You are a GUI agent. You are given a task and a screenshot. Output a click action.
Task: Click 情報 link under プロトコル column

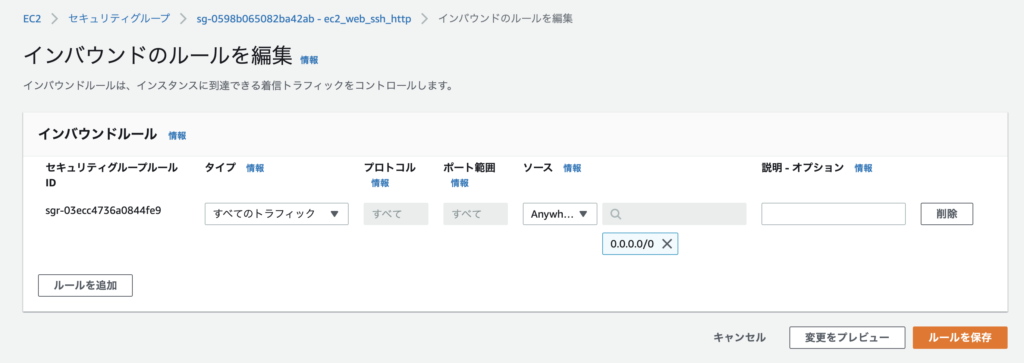[380, 183]
